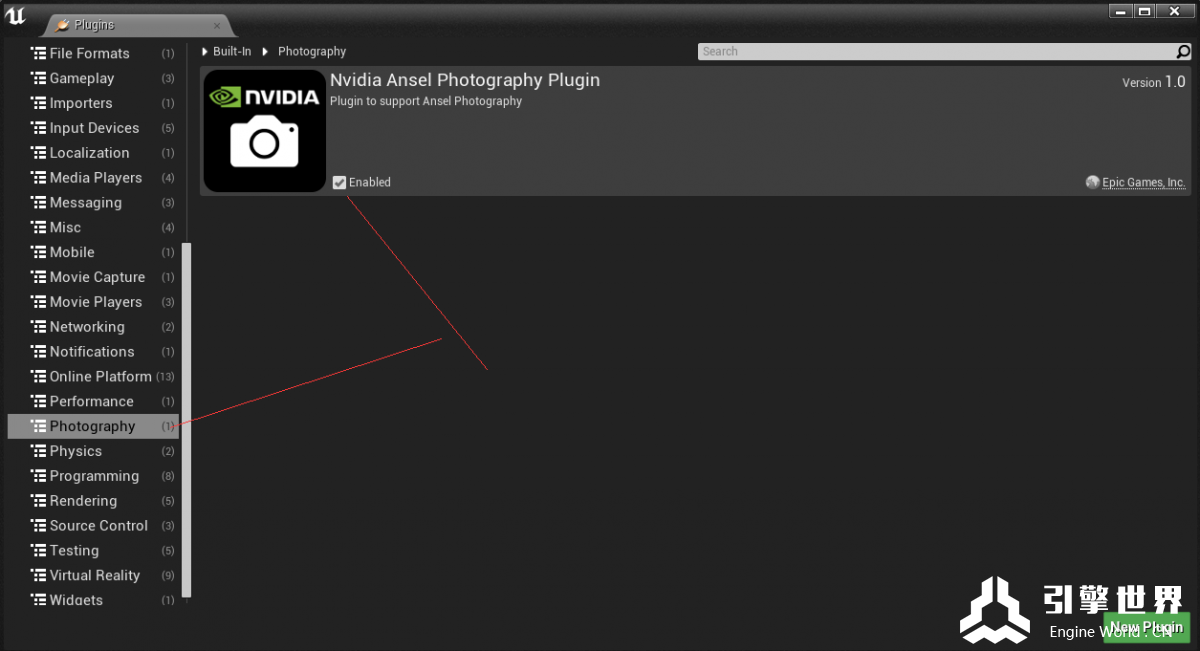Screen dimensions: 1200x651
Task: Select Input Devices in the category list
Action: [x=93, y=128]
